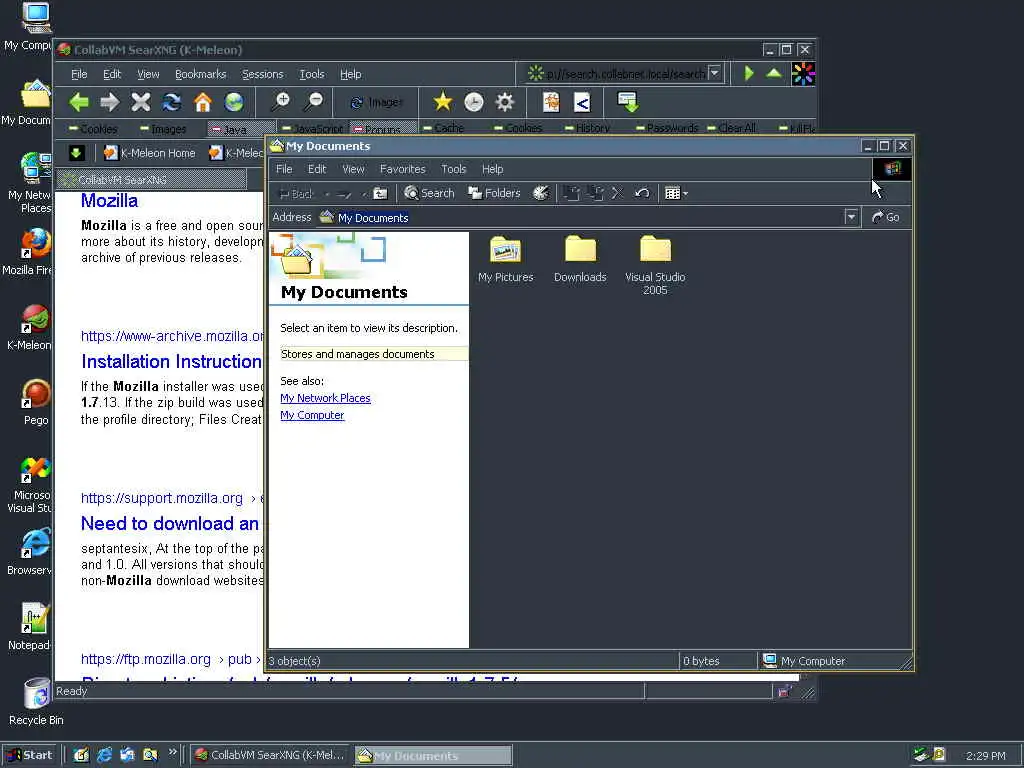Screen dimensions: 1024x768
Task: Switch to CollabVM SearXNG taskbar button
Action: click(x=270, y=755)
